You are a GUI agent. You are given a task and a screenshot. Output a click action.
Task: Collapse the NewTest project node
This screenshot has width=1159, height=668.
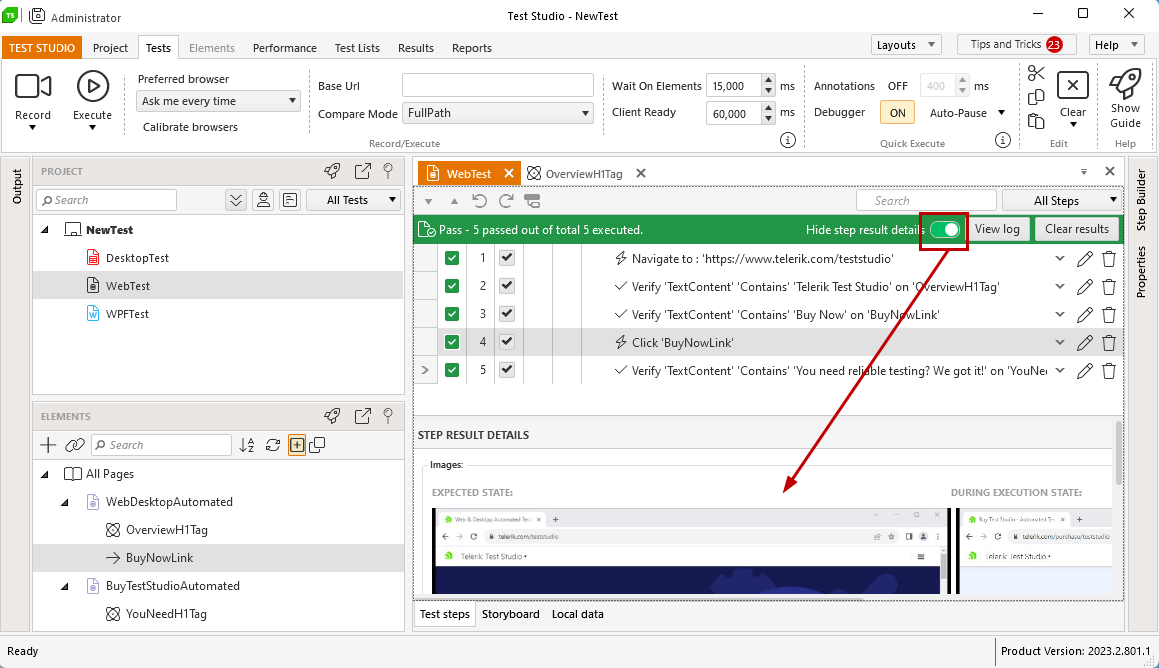pyautogui.click(x=45, y=230)
